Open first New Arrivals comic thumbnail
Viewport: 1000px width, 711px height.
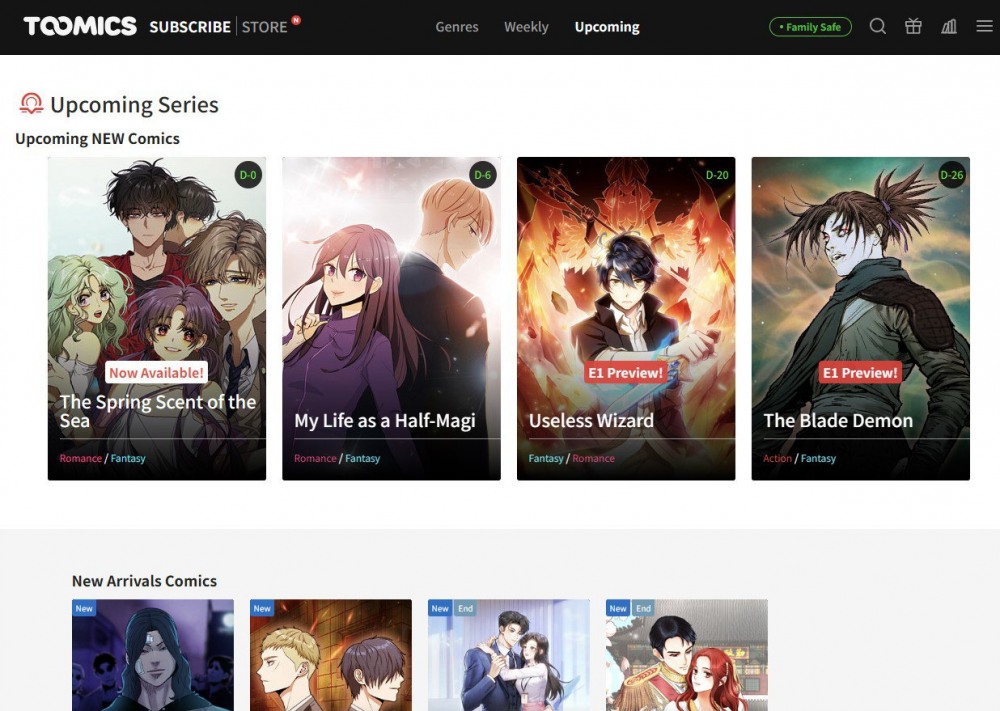tap(152, 655)
